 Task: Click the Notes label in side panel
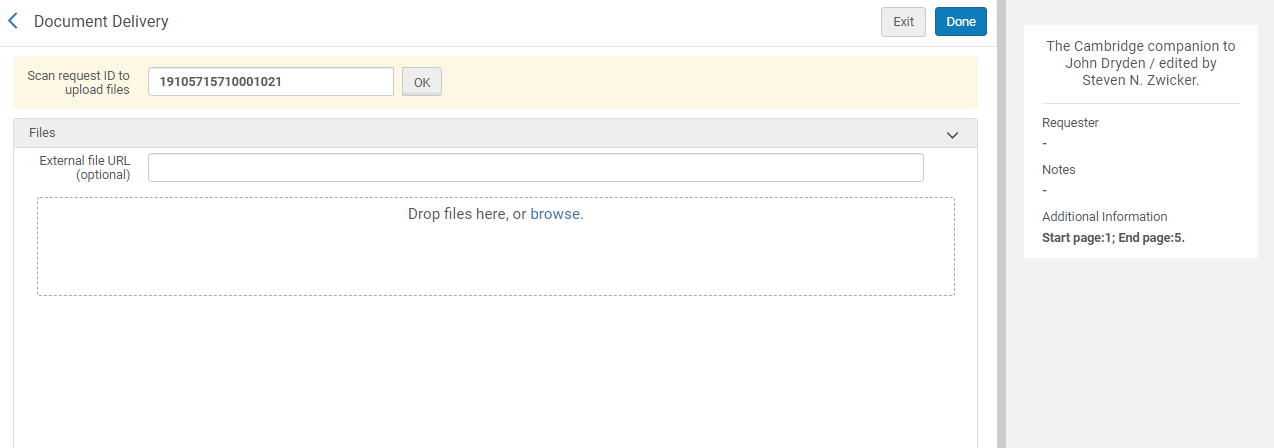[x=1058, y=170]
